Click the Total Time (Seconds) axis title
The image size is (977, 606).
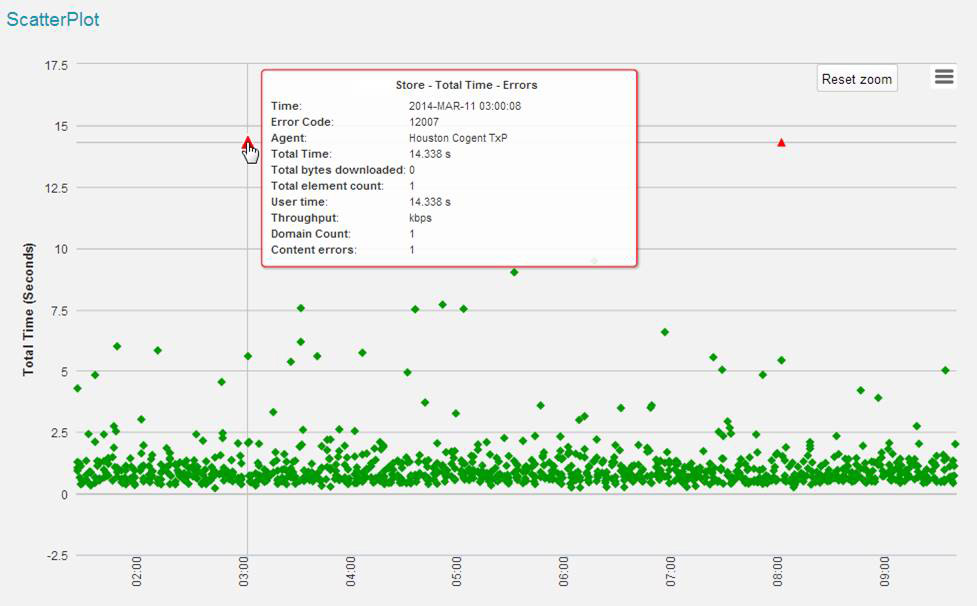(29, 308)
